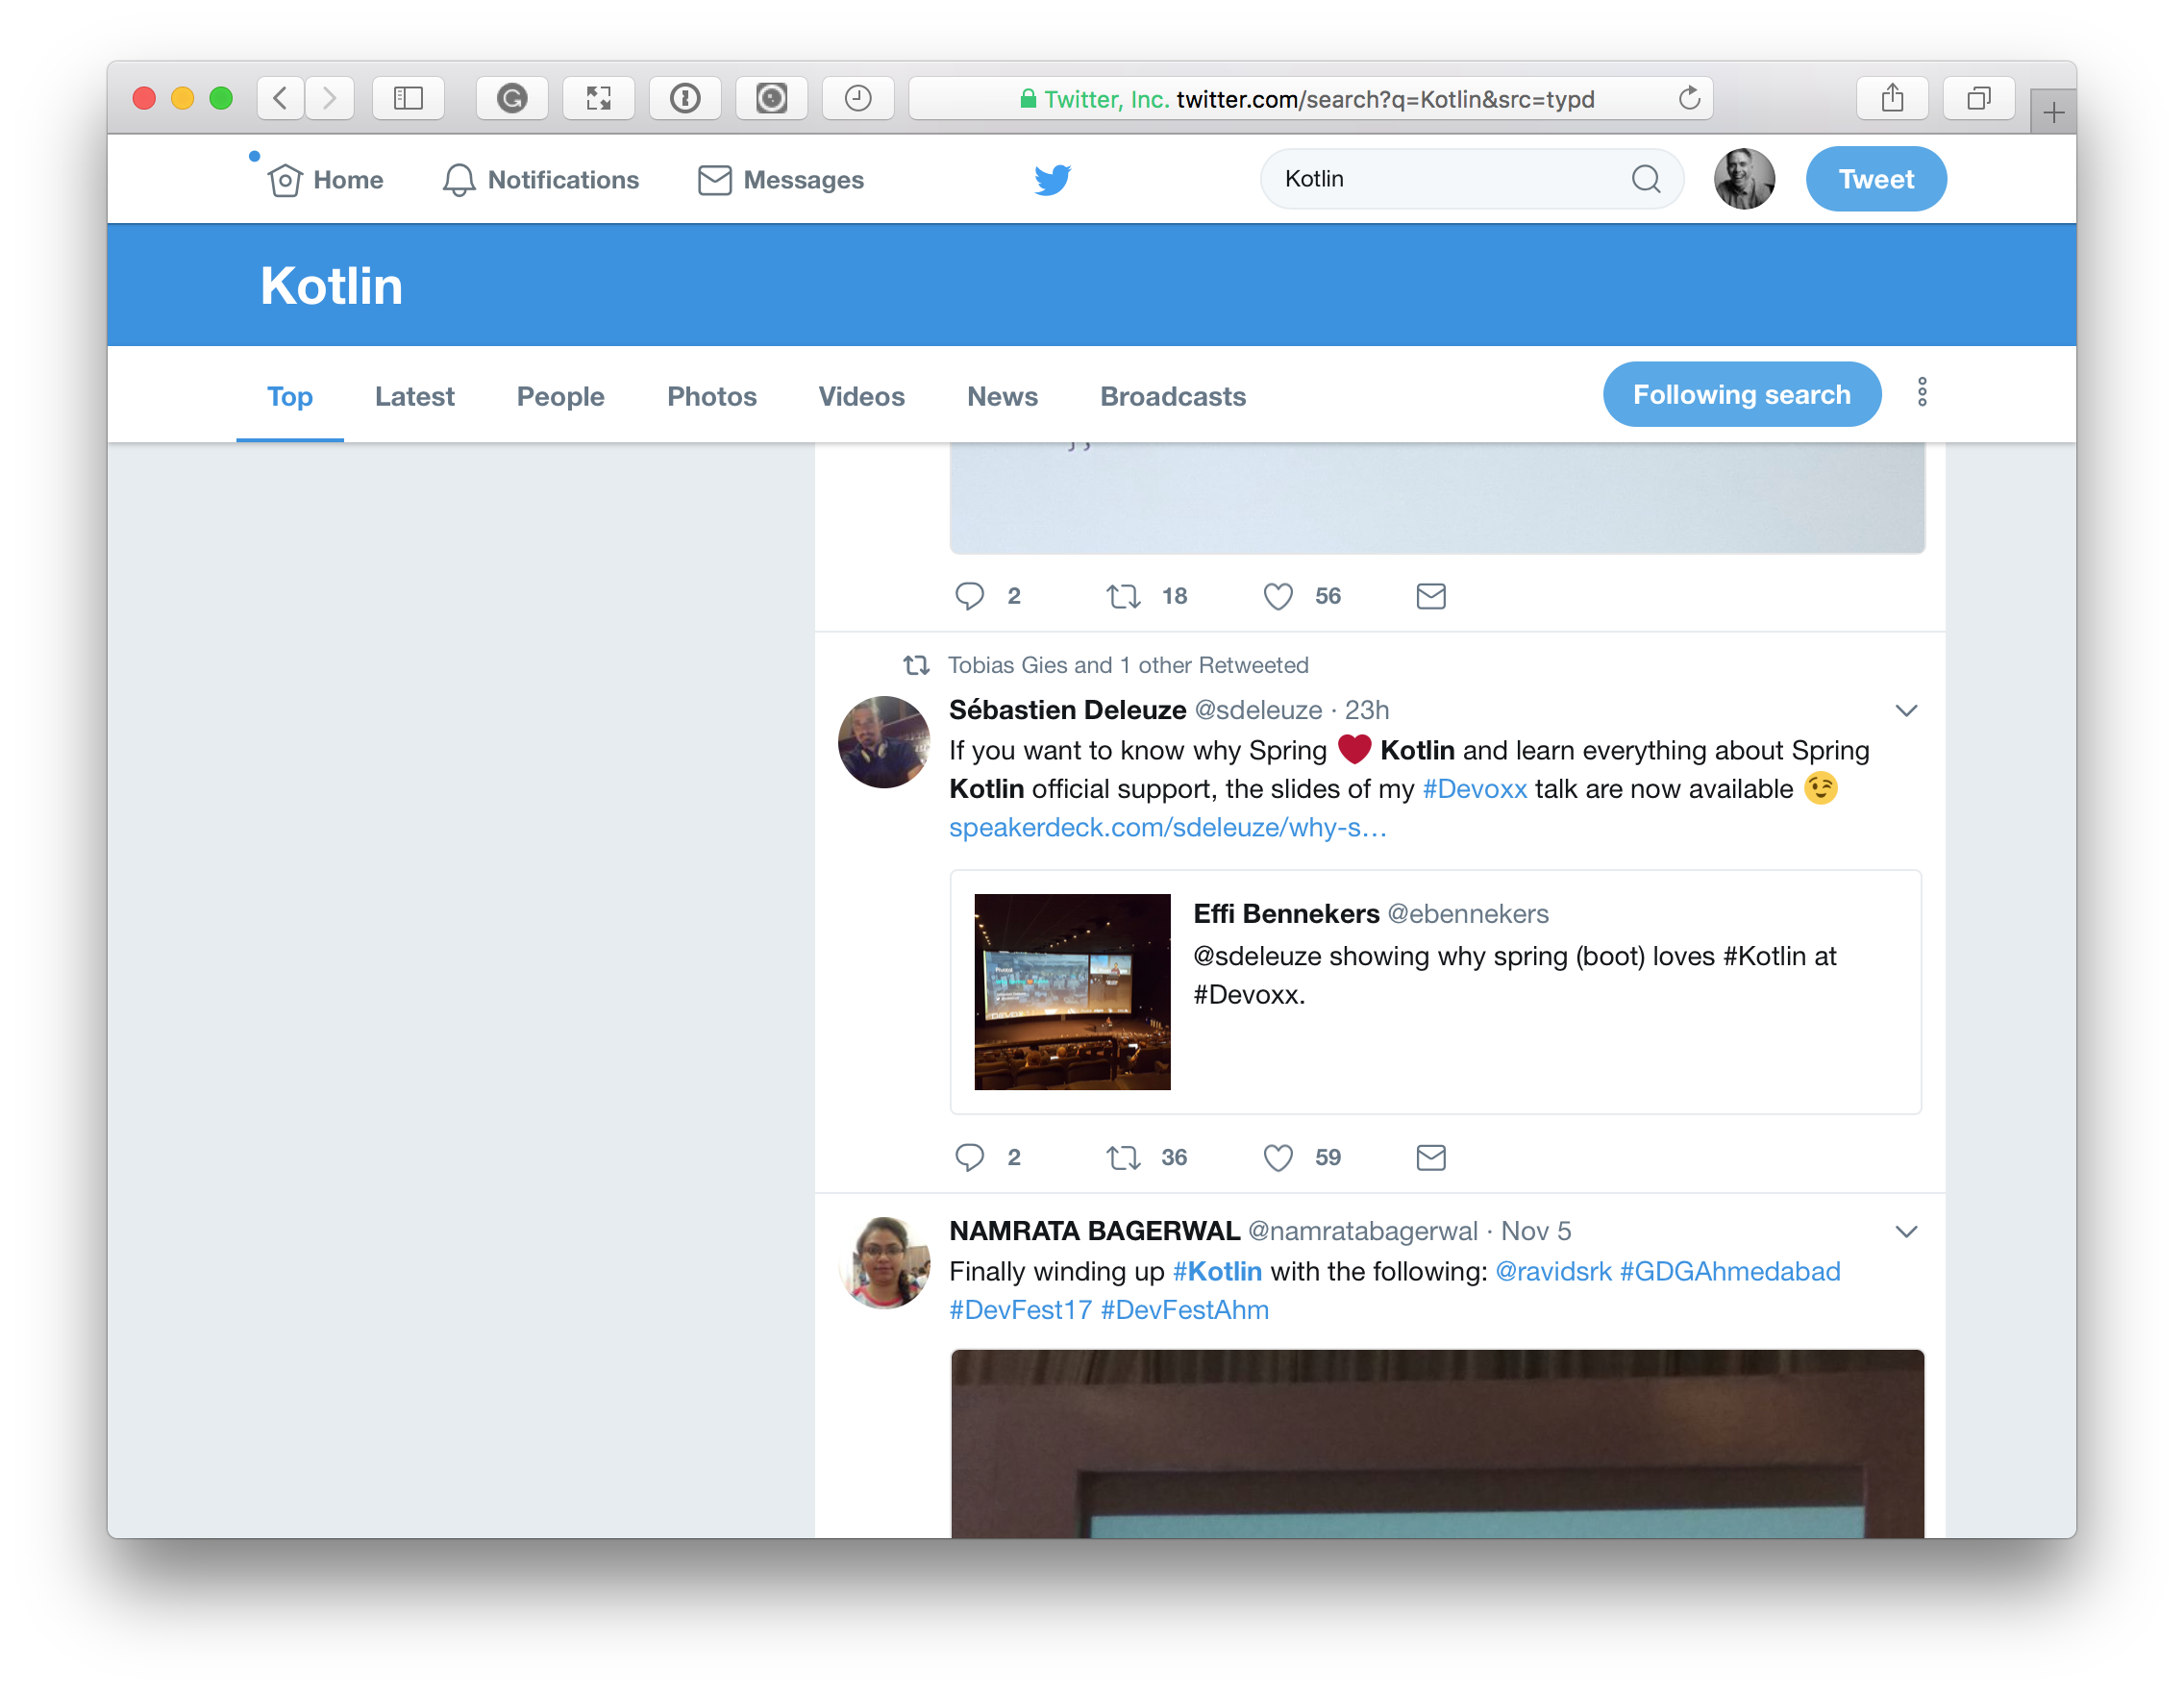The width and height of the screenshot is (2184, 1692).
Task: Click Safari's share icon
Action: pos(1891,98)
